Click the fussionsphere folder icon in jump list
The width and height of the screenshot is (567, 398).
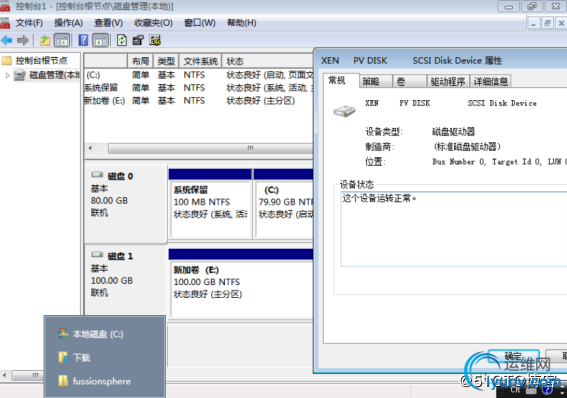pyautogui.click(x=63, y=381)
